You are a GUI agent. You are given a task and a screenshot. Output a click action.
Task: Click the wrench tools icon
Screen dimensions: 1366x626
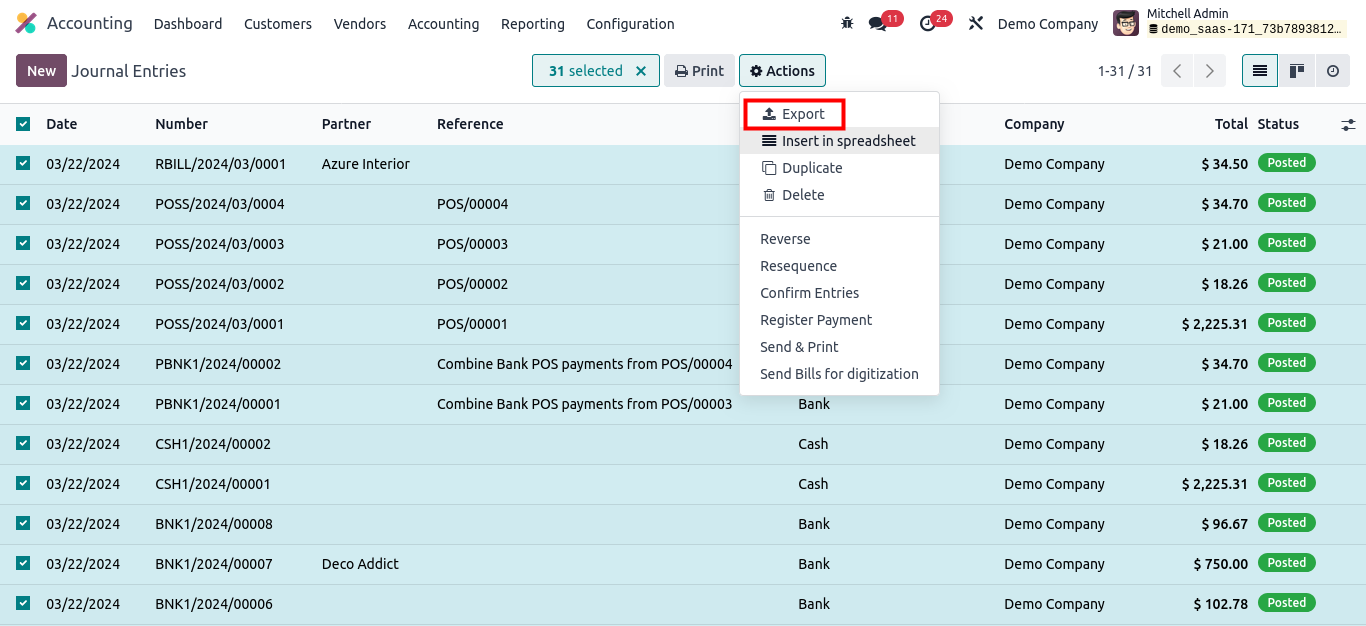(x=976, y=23)
